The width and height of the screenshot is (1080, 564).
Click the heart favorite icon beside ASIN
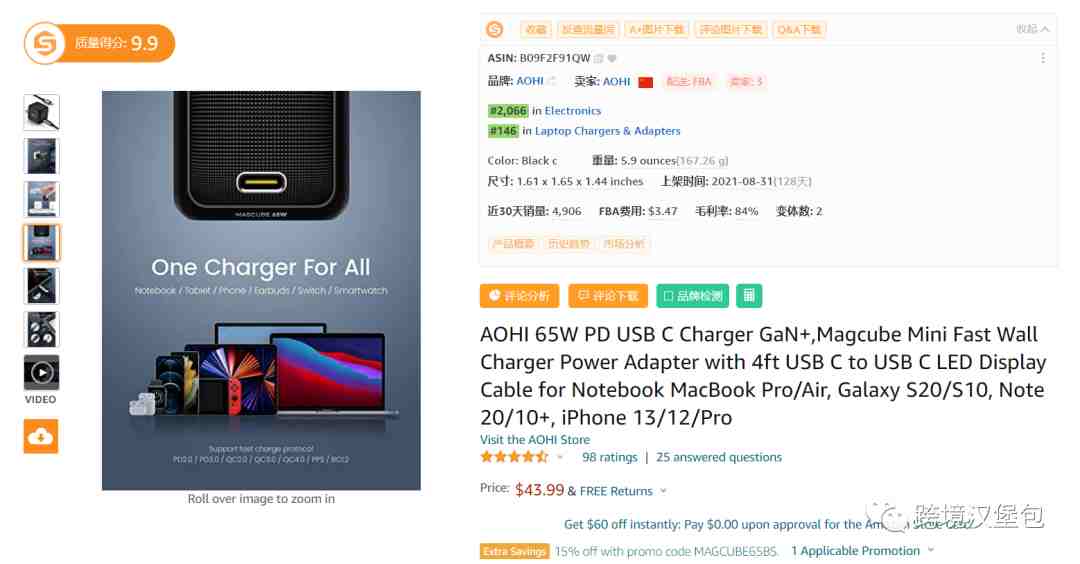click(x=612, y=59)
